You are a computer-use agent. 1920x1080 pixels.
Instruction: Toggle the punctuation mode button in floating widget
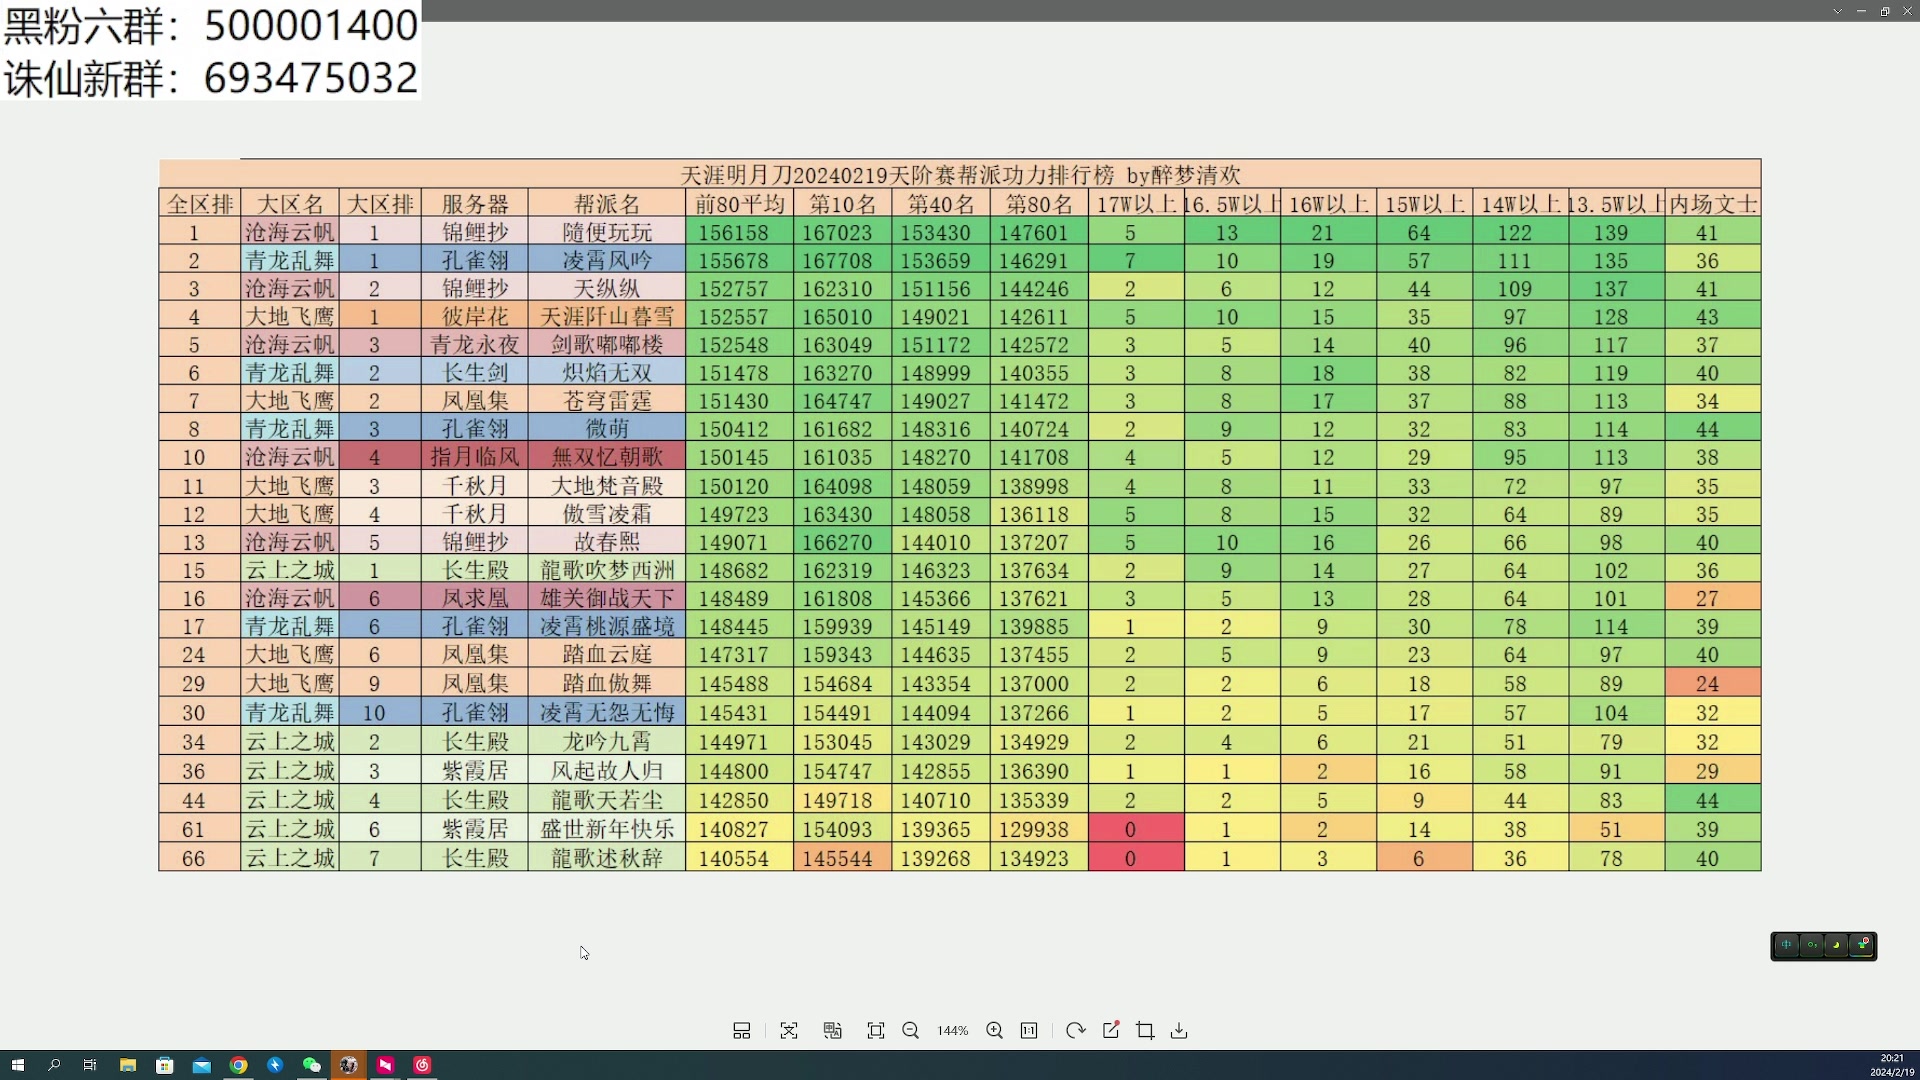1811,945
